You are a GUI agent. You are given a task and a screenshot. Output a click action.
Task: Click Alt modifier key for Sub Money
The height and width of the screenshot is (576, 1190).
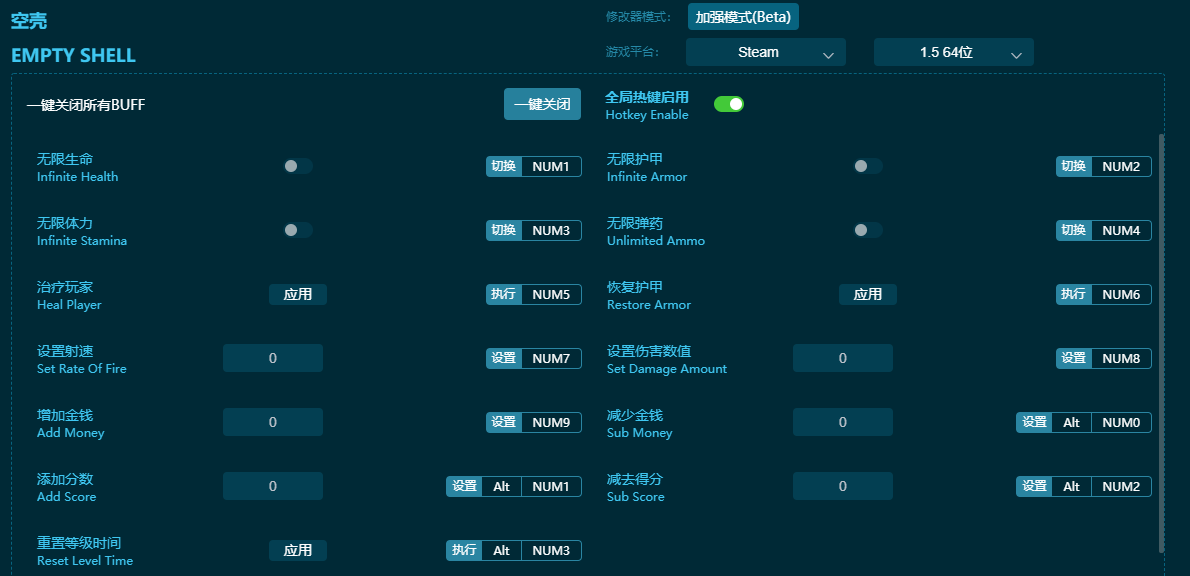click(x=1072, y=422)
